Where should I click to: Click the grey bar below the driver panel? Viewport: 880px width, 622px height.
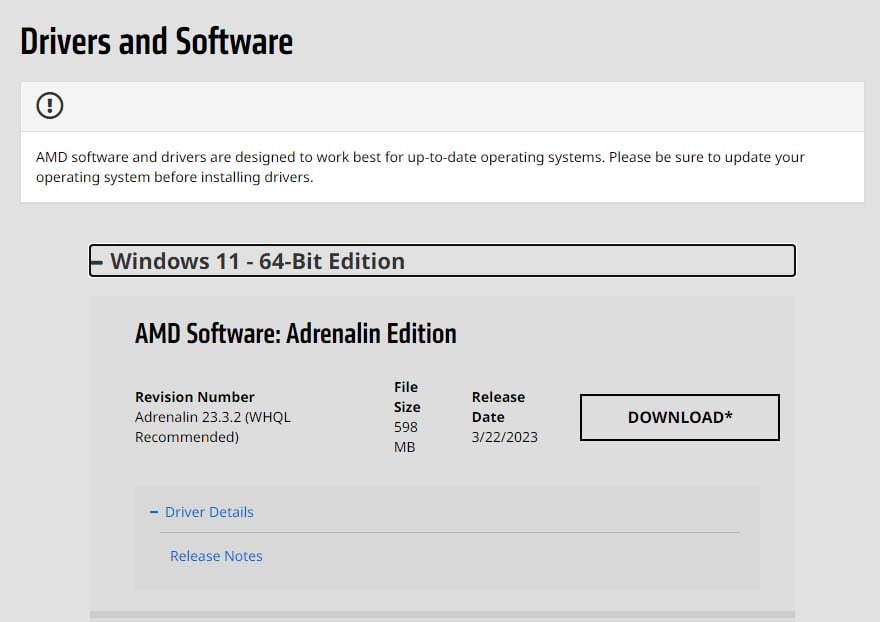click(x=442, y=614)
